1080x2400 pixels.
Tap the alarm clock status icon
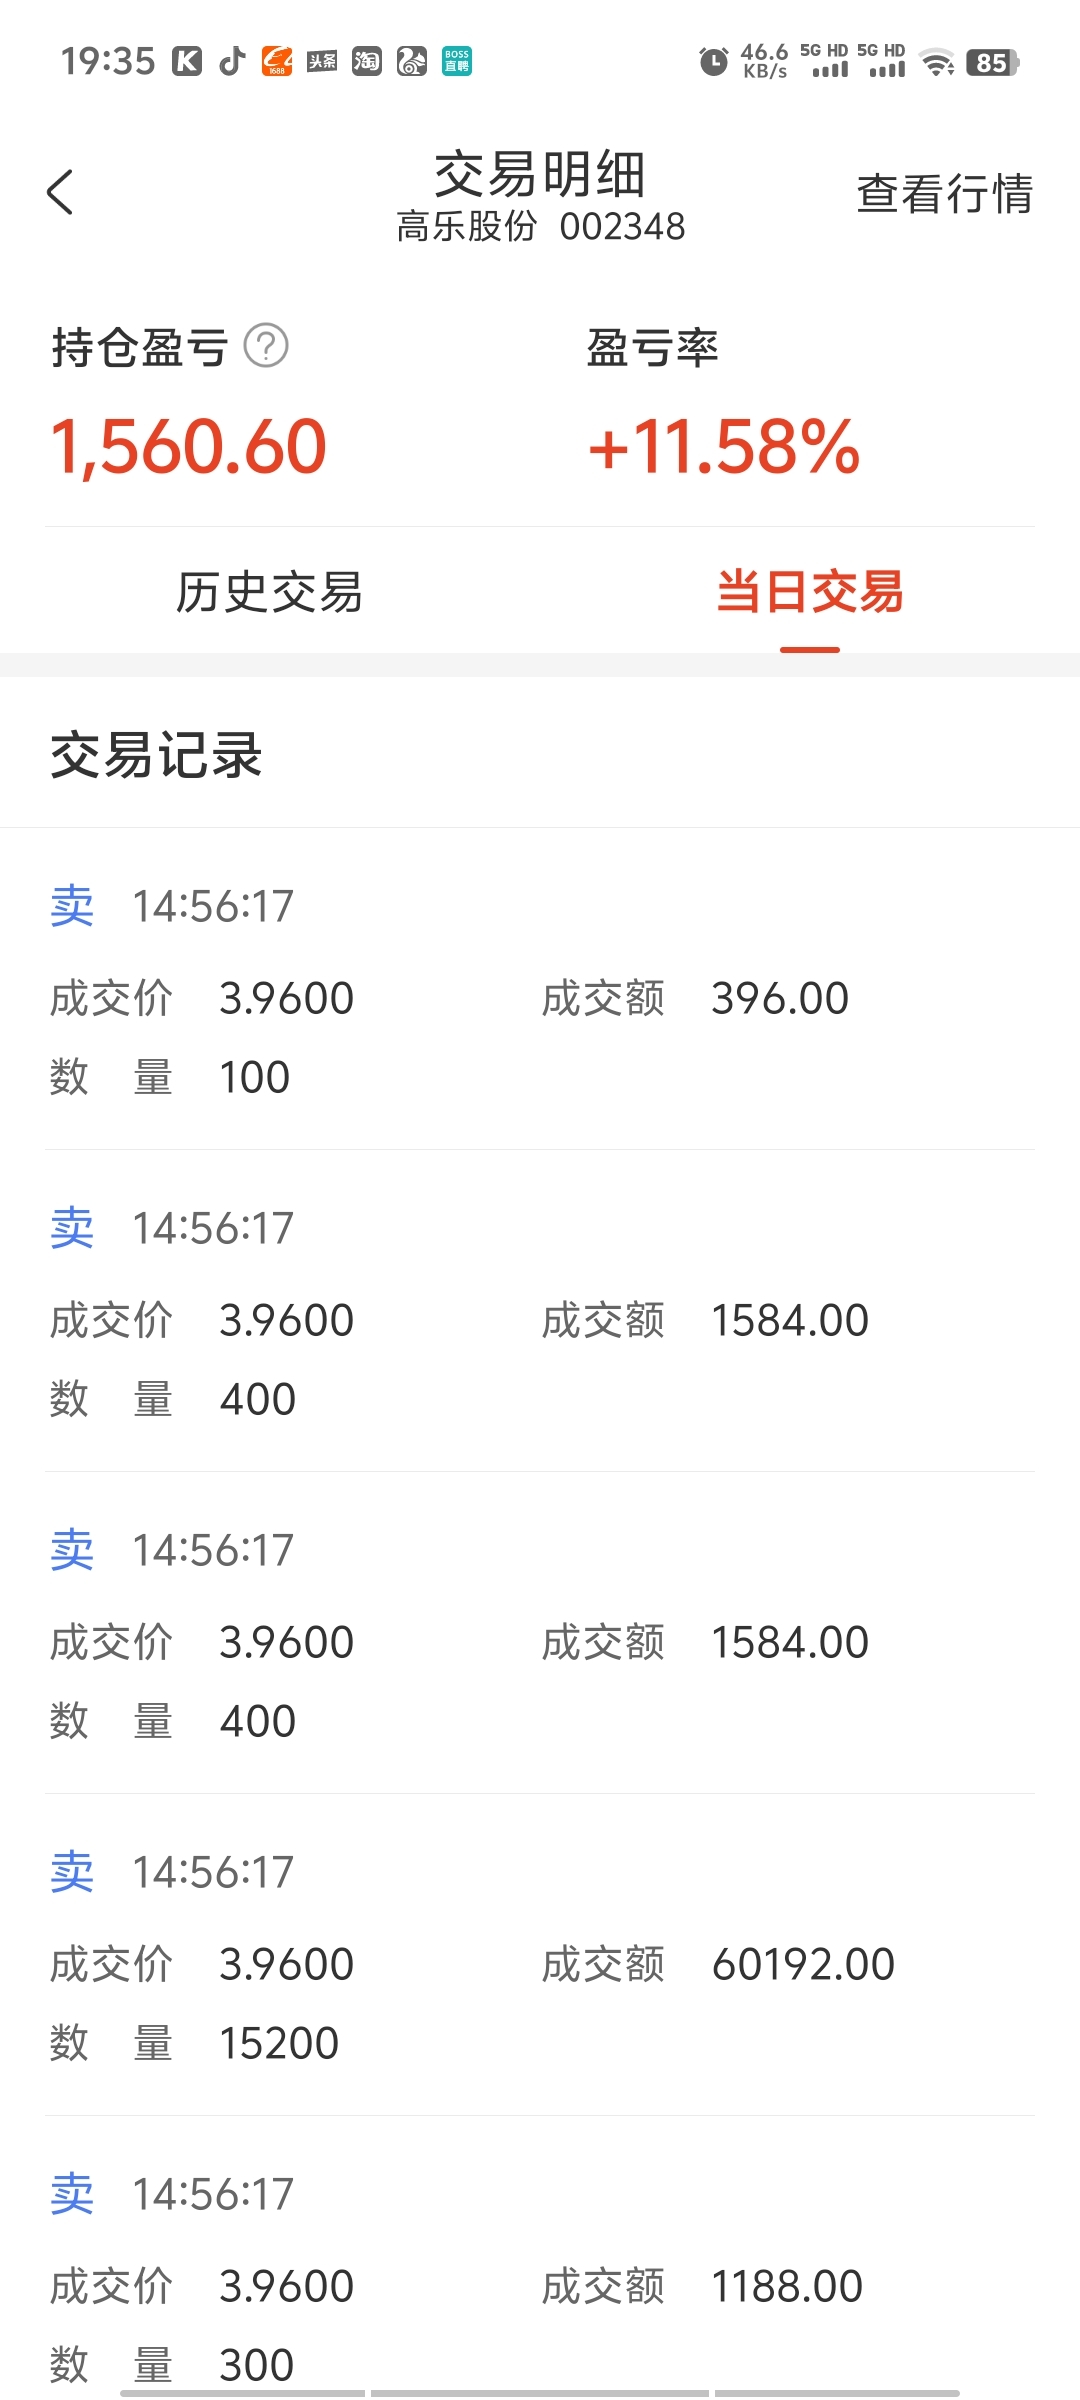coord(713,62)
